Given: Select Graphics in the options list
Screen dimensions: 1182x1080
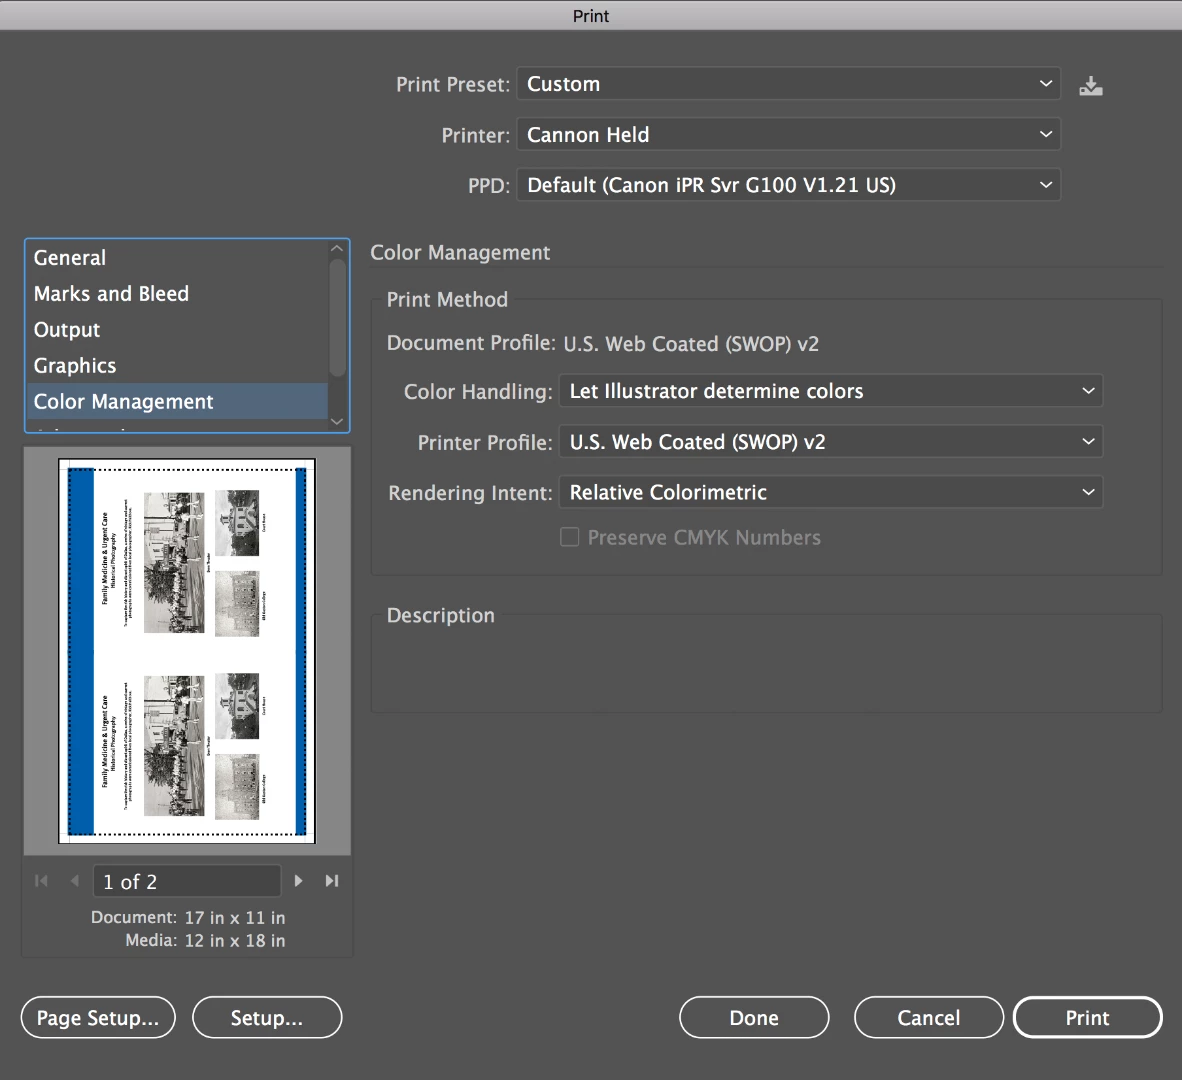Looking at the screenshot, I should click(x=177, y=366).
